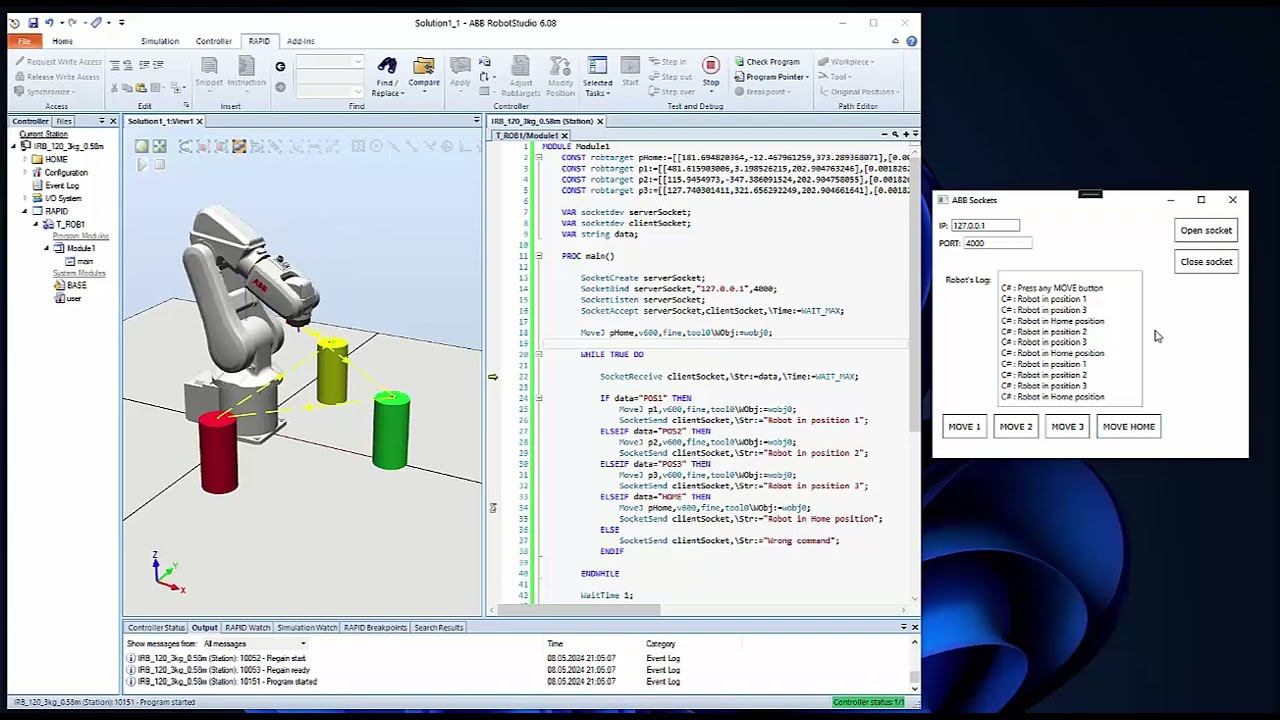
Task: Click the Controller status indicator in status bar
Action: point(869,702)
